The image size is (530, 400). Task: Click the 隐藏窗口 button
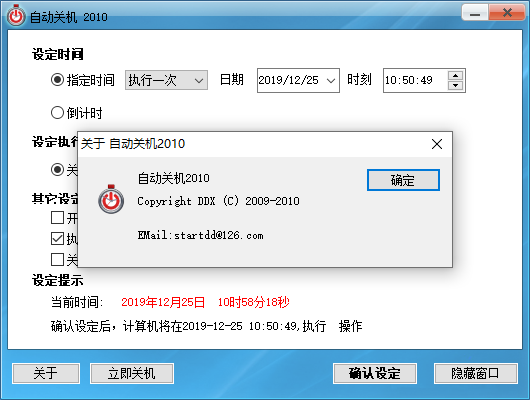tap(476, 373)
